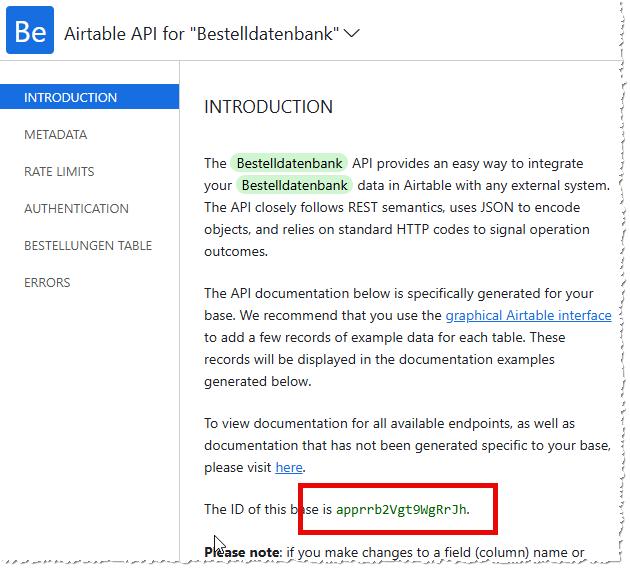Click the blue Be base logo icon
Image resolution: width=630 pixels, height=570 pixels.
pos(30,32)
